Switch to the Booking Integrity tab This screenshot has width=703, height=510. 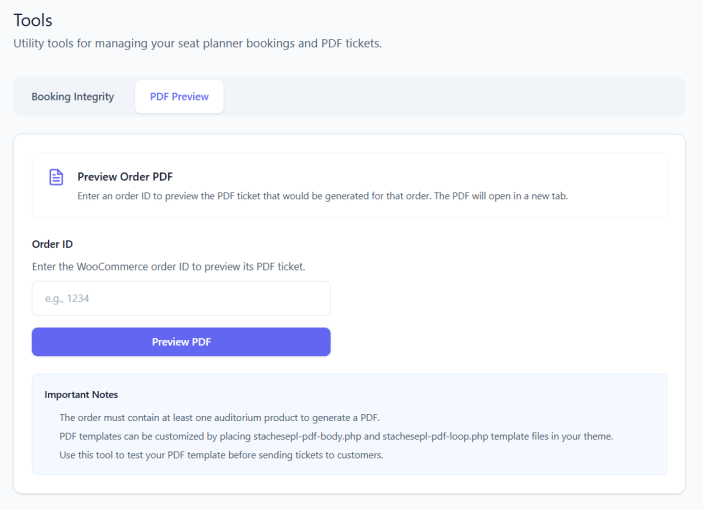click(73, 97)
